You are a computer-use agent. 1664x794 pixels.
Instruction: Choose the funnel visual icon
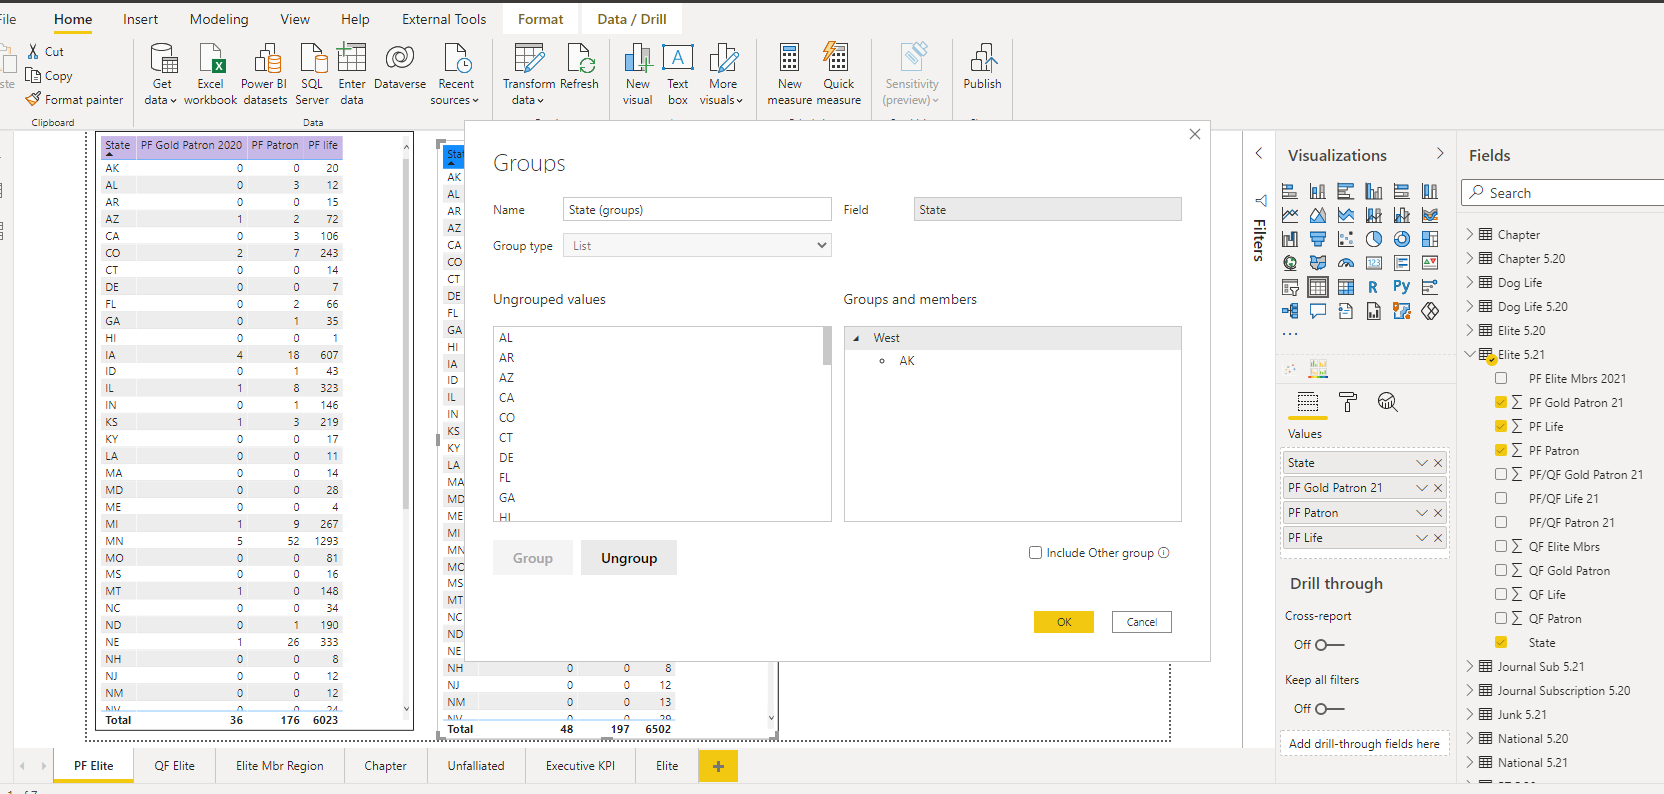coord(1318,239)
